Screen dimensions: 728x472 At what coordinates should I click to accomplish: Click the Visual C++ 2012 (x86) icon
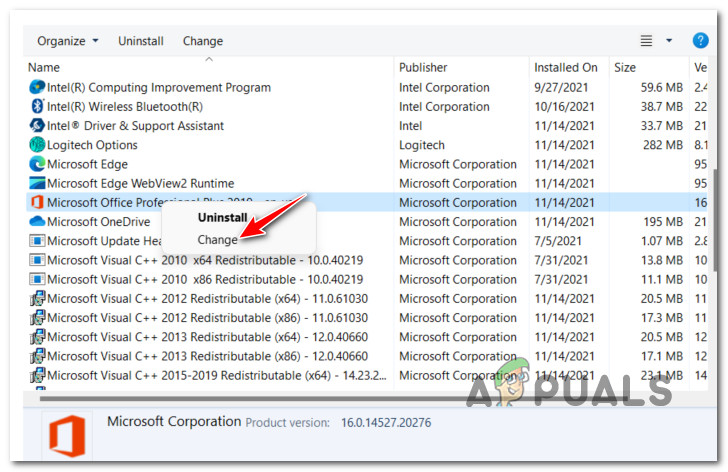click(37, 317)
